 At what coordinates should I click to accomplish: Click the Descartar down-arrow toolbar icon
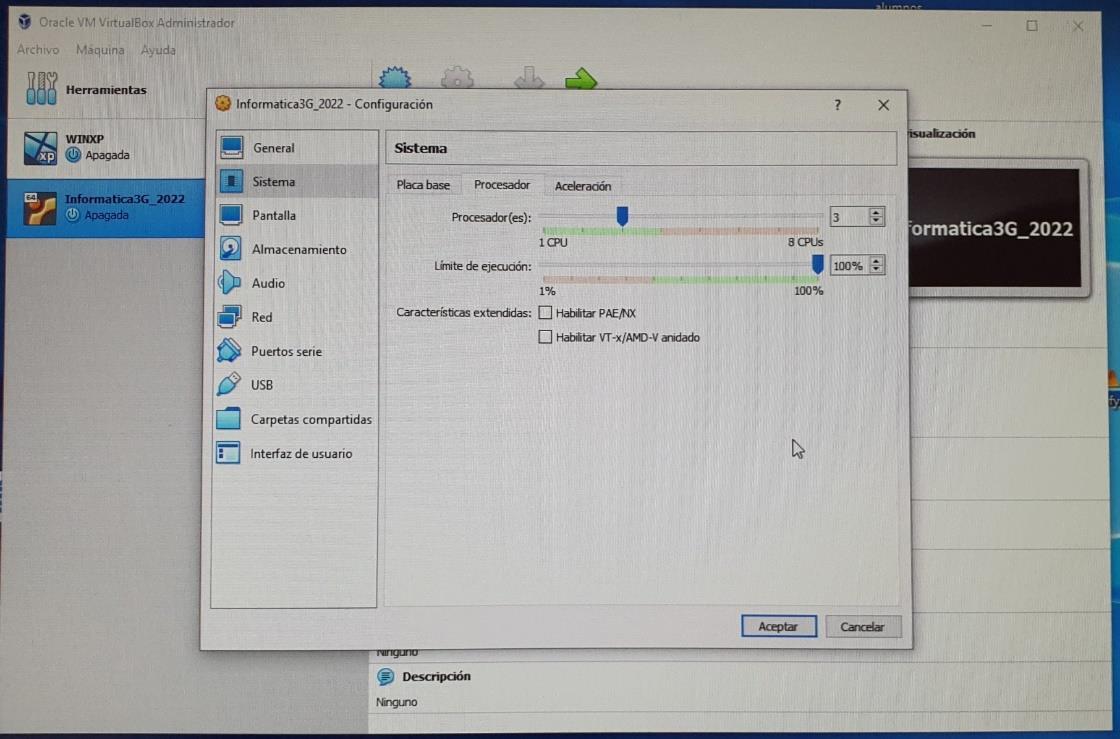click(529, 78)
